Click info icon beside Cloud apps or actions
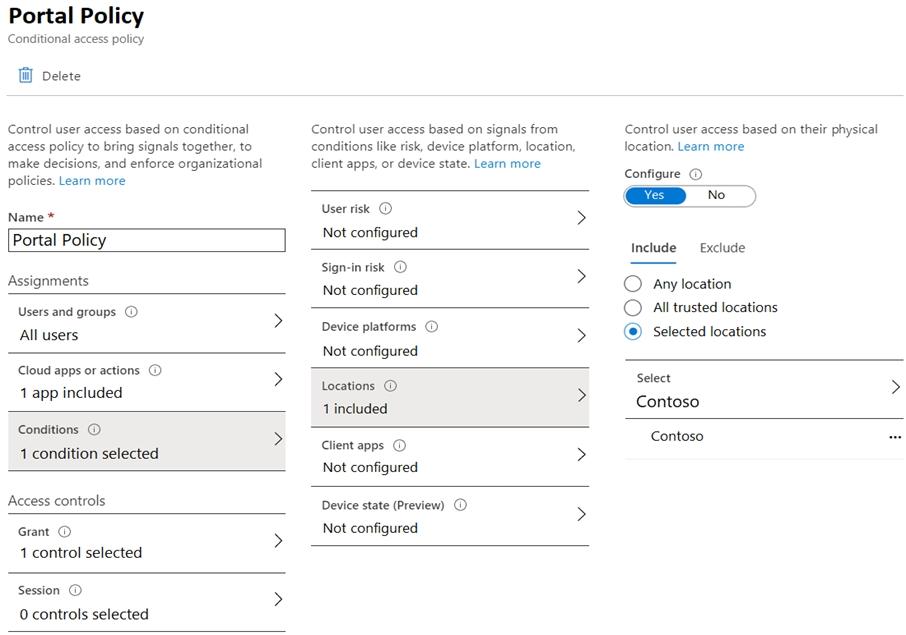This screenshot has height=635, width=906. pyautogui.click(x=155, y=370)
